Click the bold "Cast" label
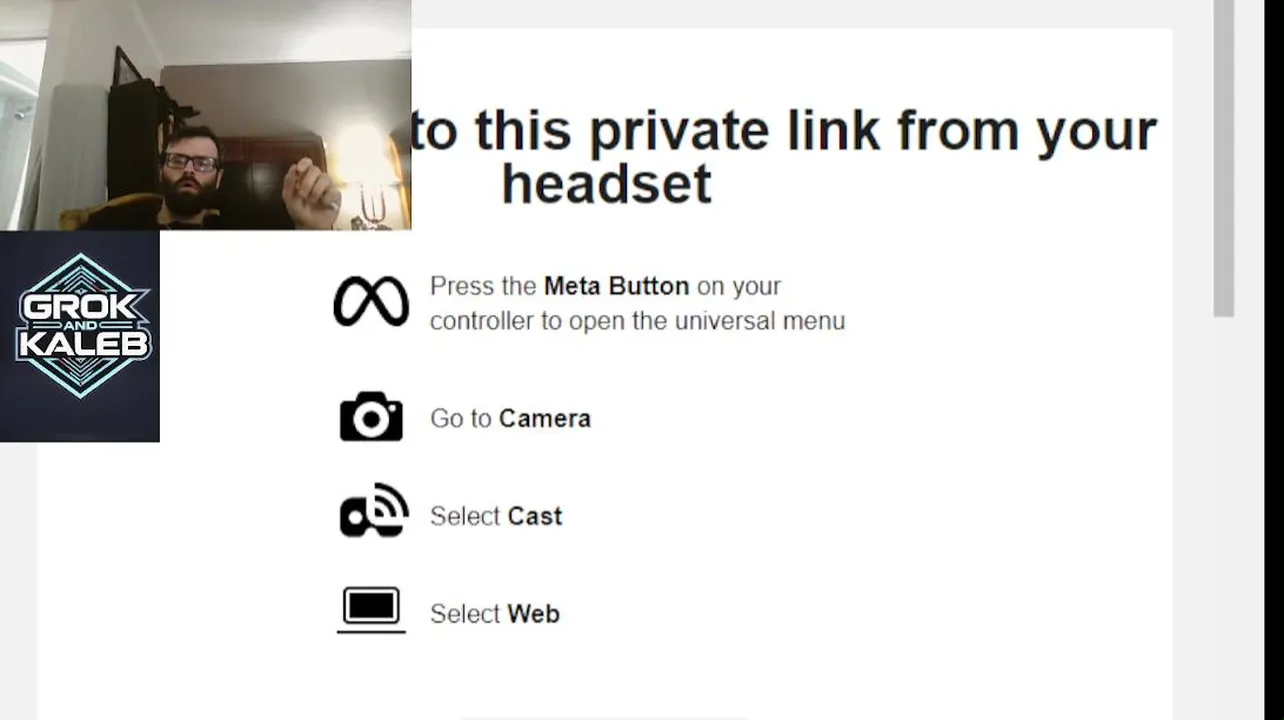 point(535,516)
